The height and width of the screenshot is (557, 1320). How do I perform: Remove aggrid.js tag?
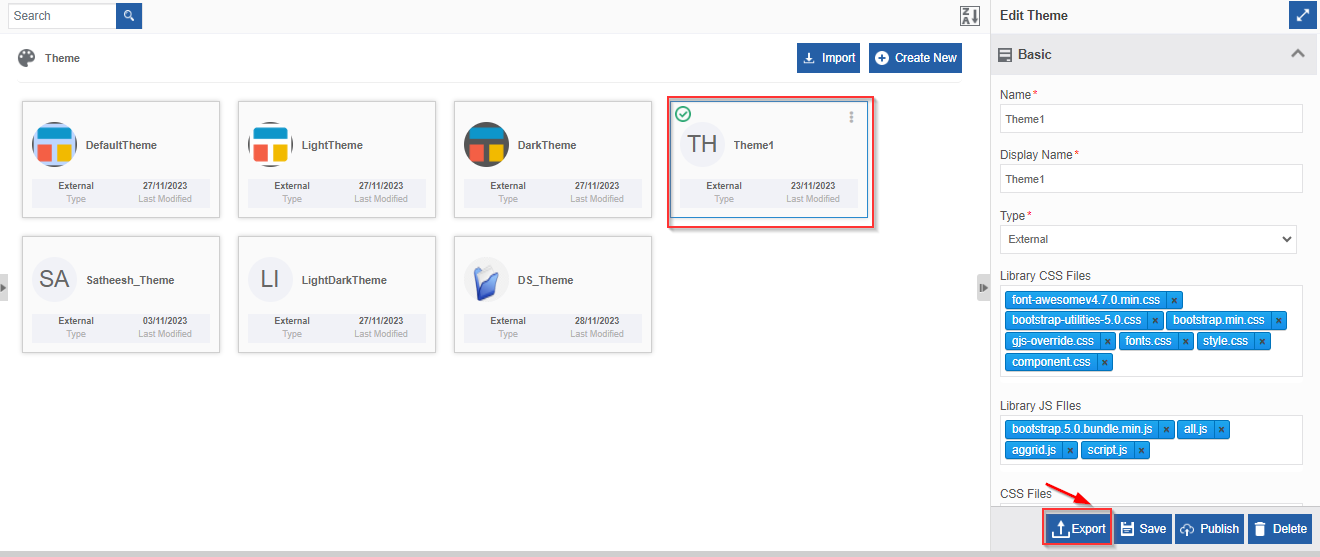click(1070, 450)
